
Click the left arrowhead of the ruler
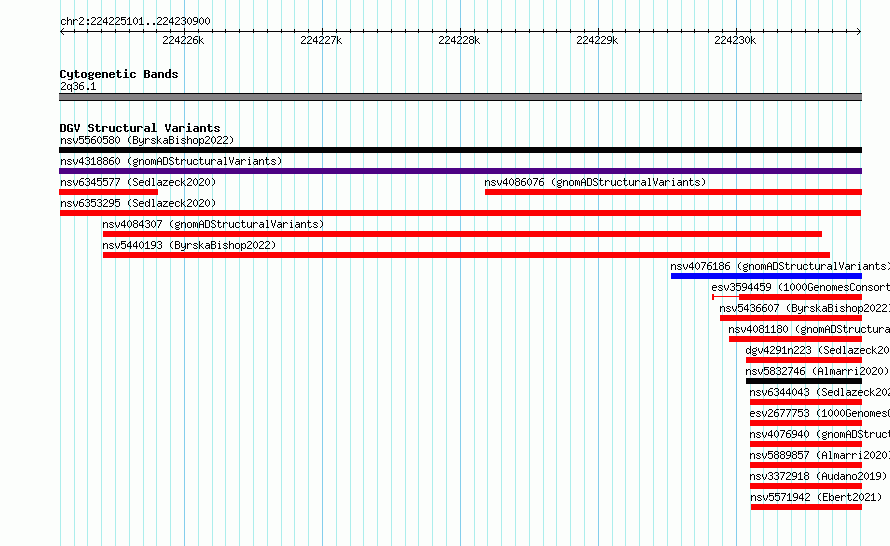[x=62, y=32]
